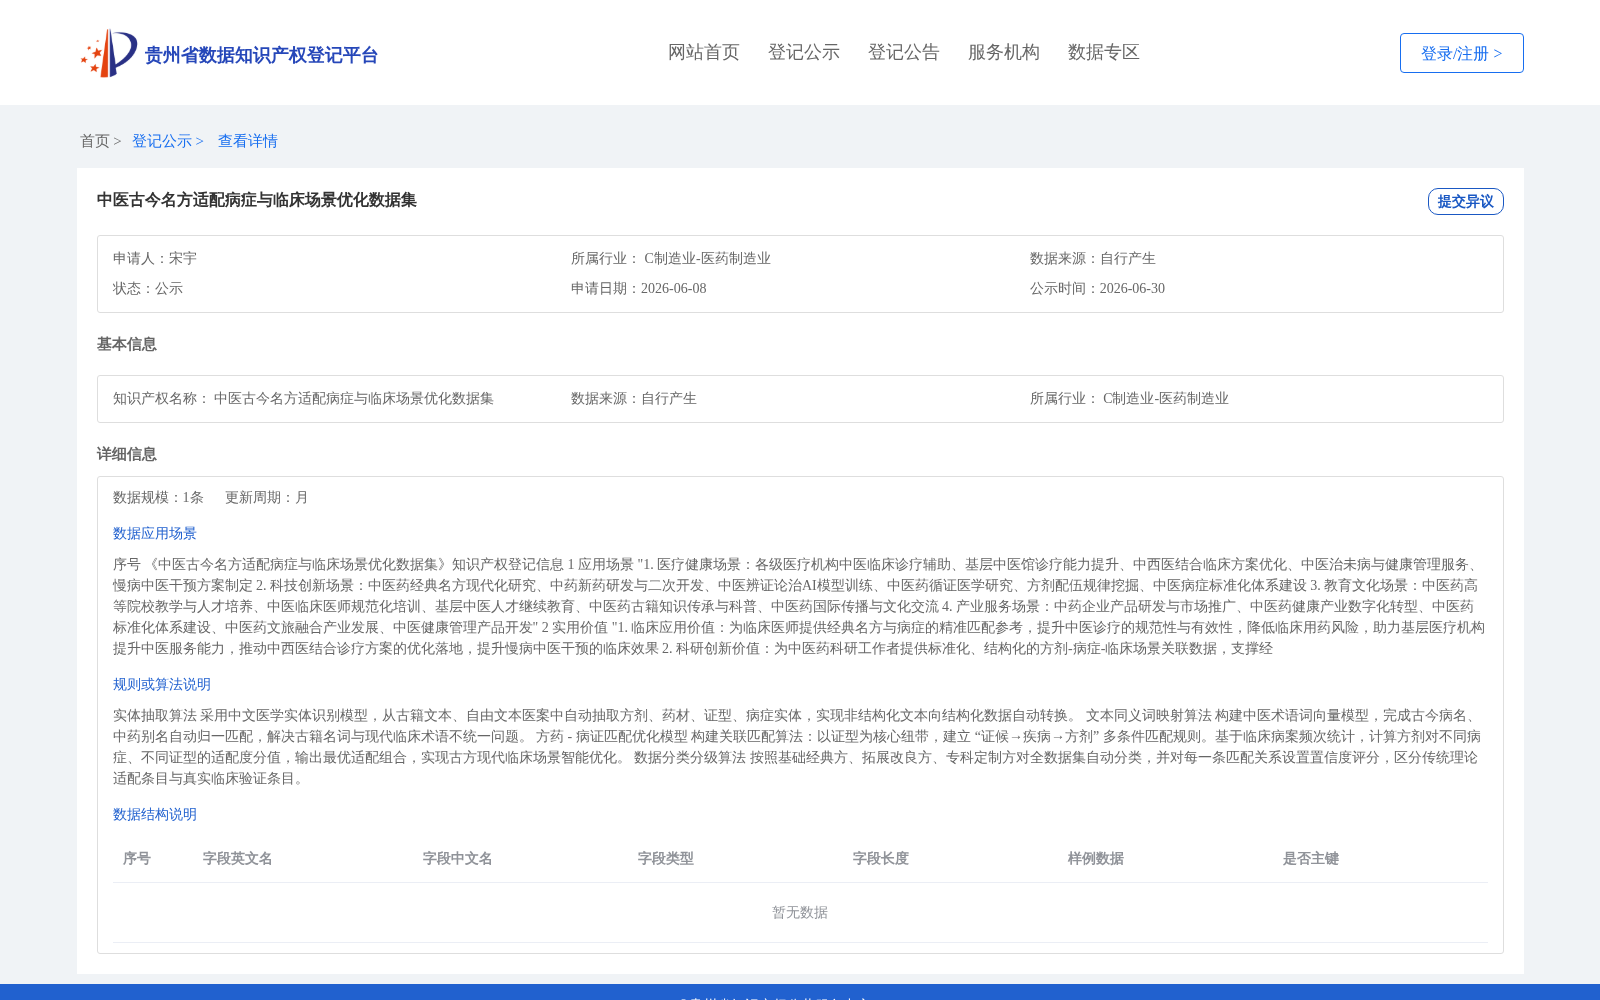Click the platform logo icon

109,53
